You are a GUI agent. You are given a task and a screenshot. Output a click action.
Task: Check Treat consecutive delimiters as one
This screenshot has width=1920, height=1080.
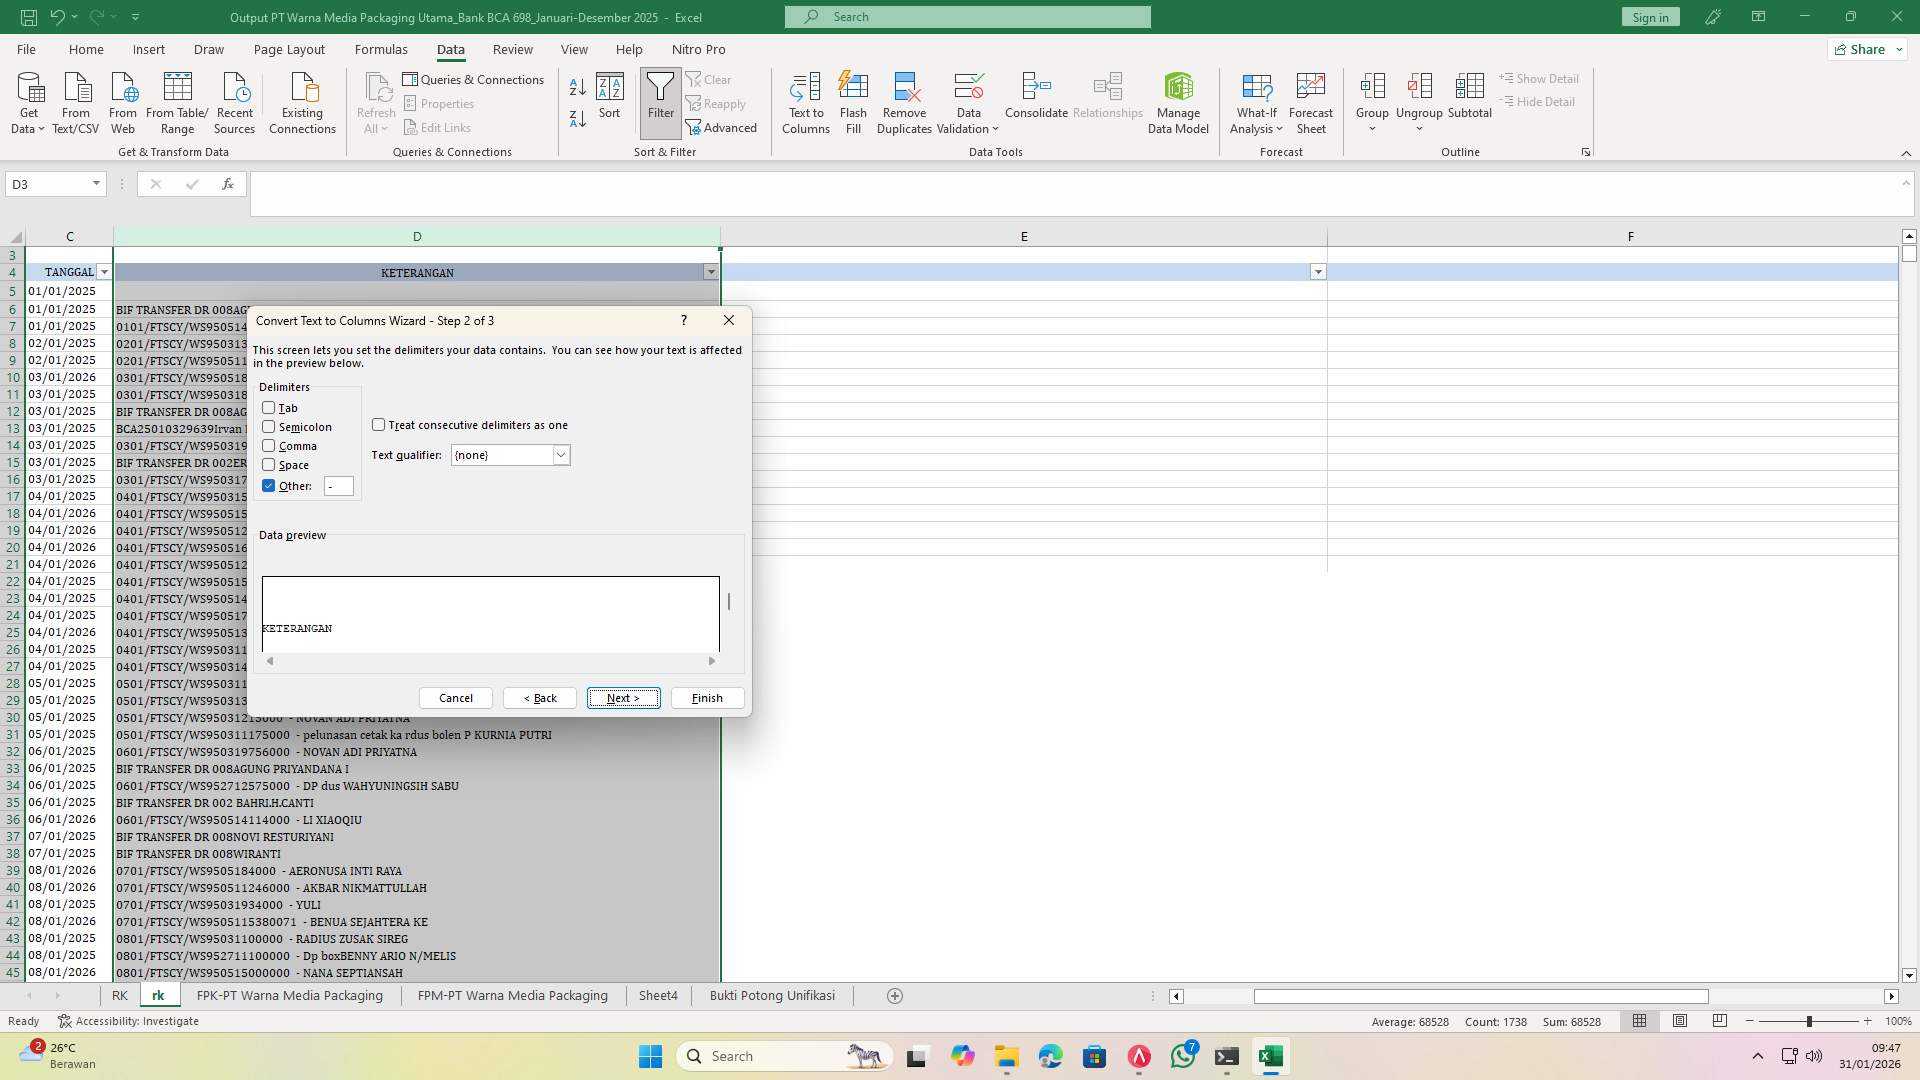click(379, 424)
